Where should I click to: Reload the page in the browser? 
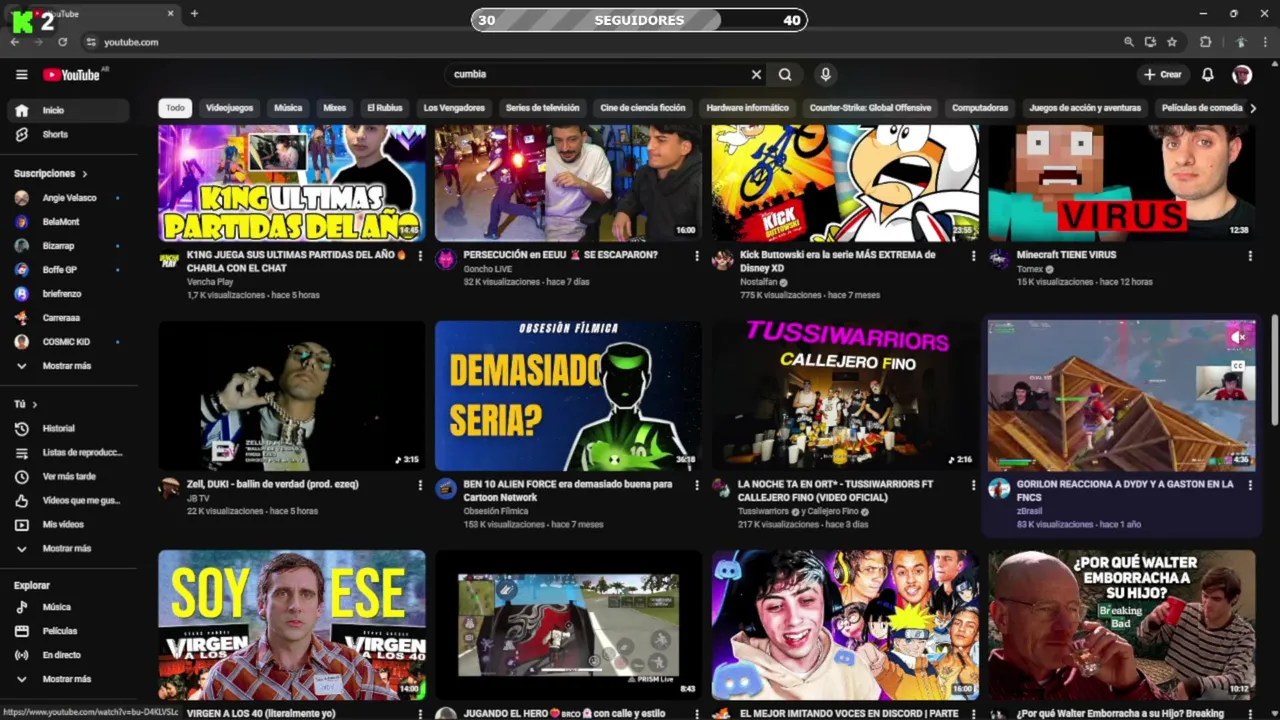pos(62,42)
